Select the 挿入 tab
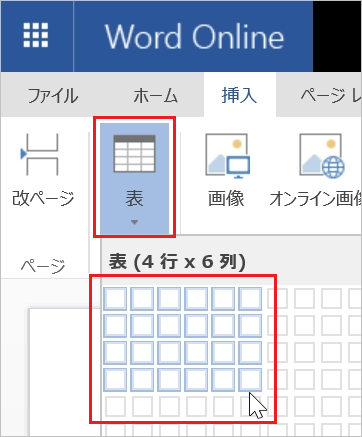Screen dimensions: 362x437 [239, 95]
